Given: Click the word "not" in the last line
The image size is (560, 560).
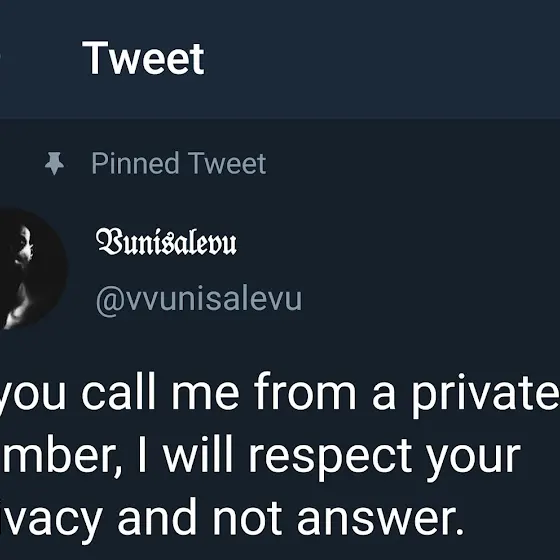Looking at the screenshot, I should pyautogui.click(x=248, y=516).
